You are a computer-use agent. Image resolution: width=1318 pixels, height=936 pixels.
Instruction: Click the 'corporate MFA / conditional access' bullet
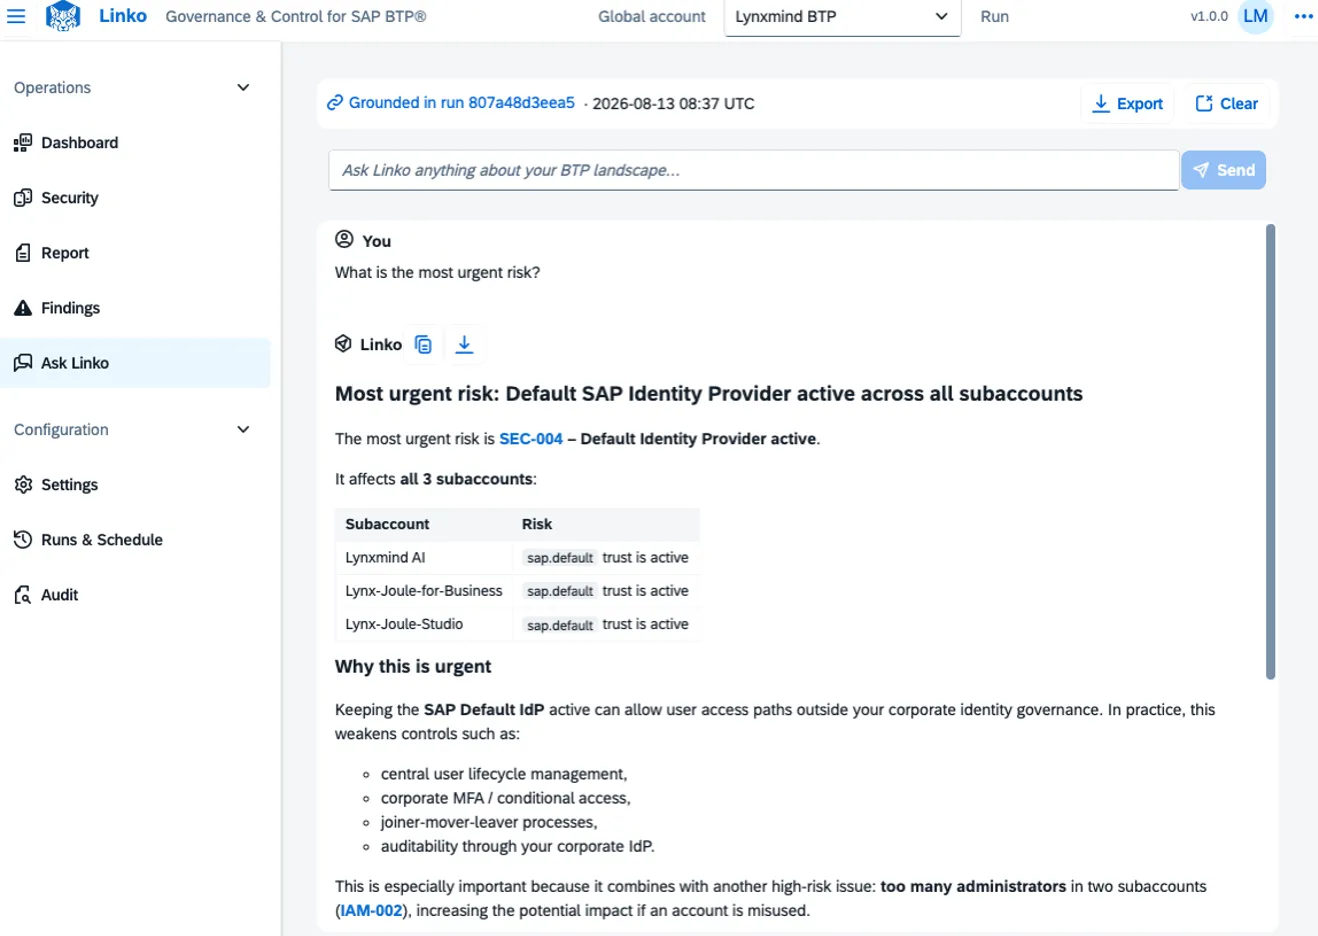pos(505,798)
